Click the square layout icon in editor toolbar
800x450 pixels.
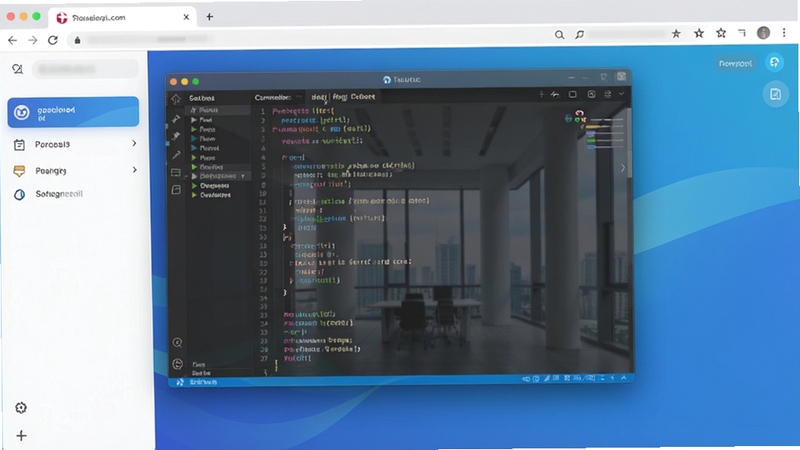572,94
